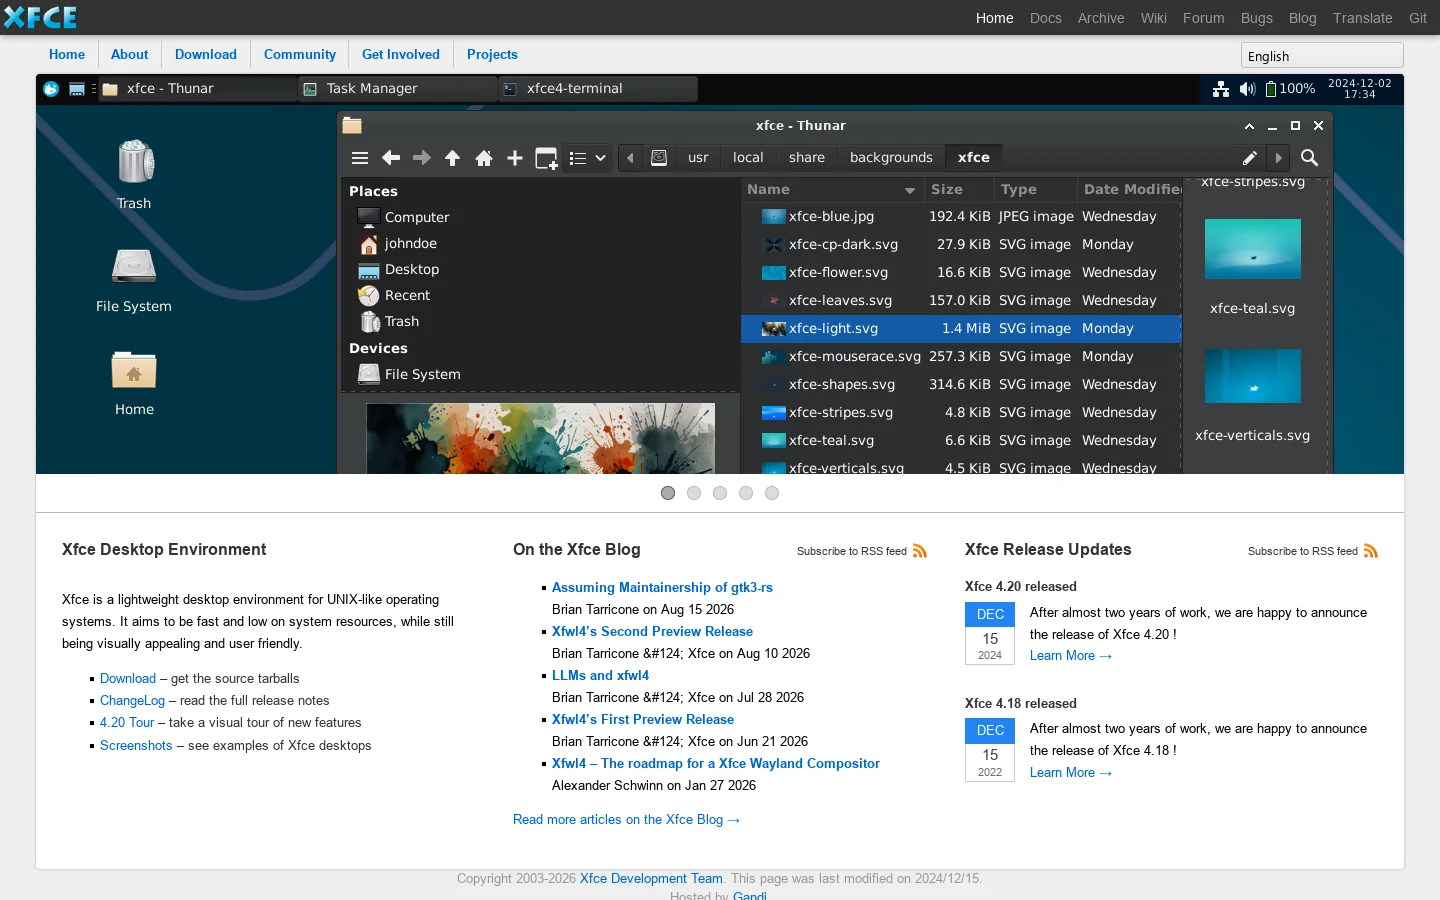Click blog RSS feed icon
The height and width of the screenshot is (900, 1440).
[x=920, y=551]
